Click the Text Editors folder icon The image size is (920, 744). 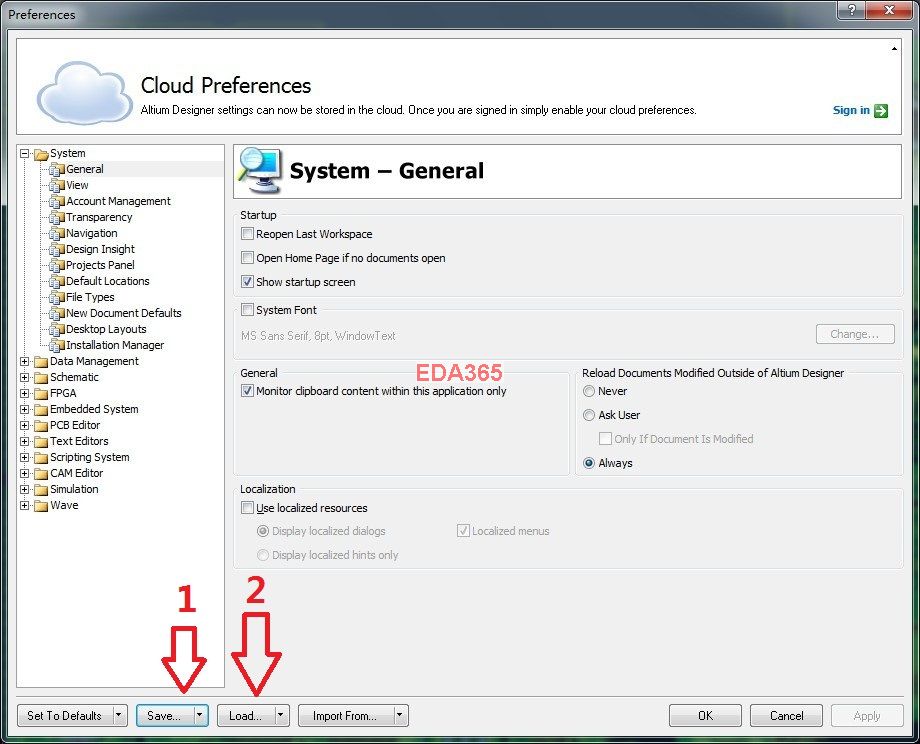click(x=41, y=442)
